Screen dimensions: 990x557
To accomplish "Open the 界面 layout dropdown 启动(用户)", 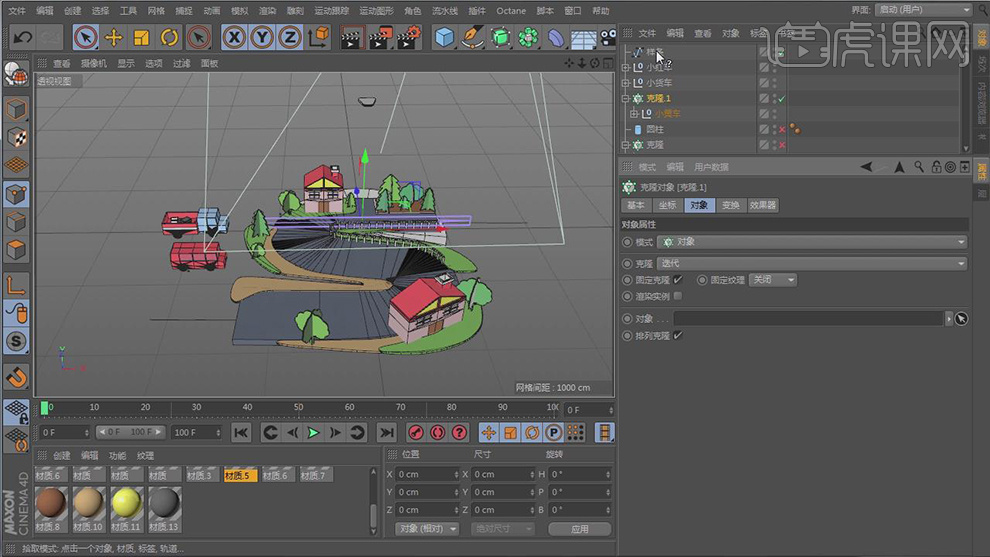I will pos(923,10).
